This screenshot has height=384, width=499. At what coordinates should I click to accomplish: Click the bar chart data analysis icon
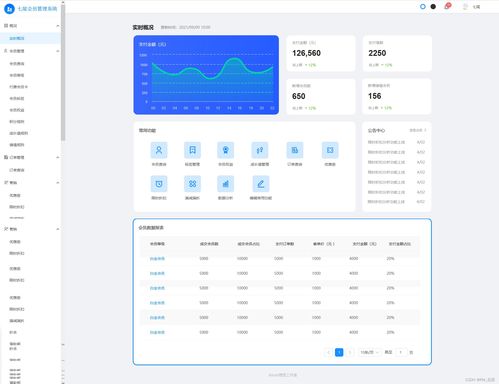pyautogui.click(x=226, y=184)
